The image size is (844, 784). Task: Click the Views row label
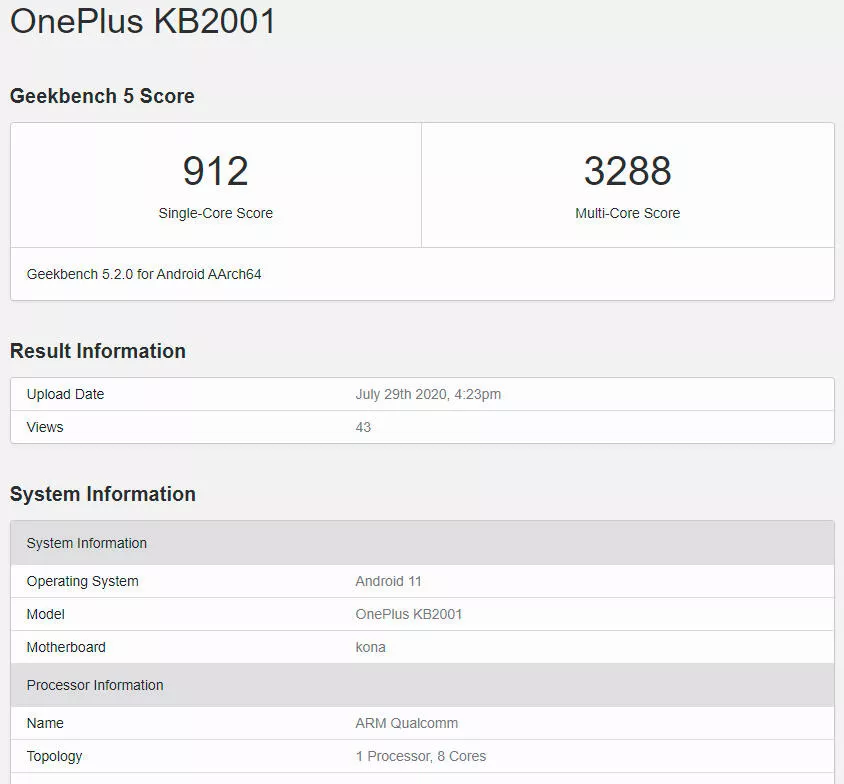(45, 427)
